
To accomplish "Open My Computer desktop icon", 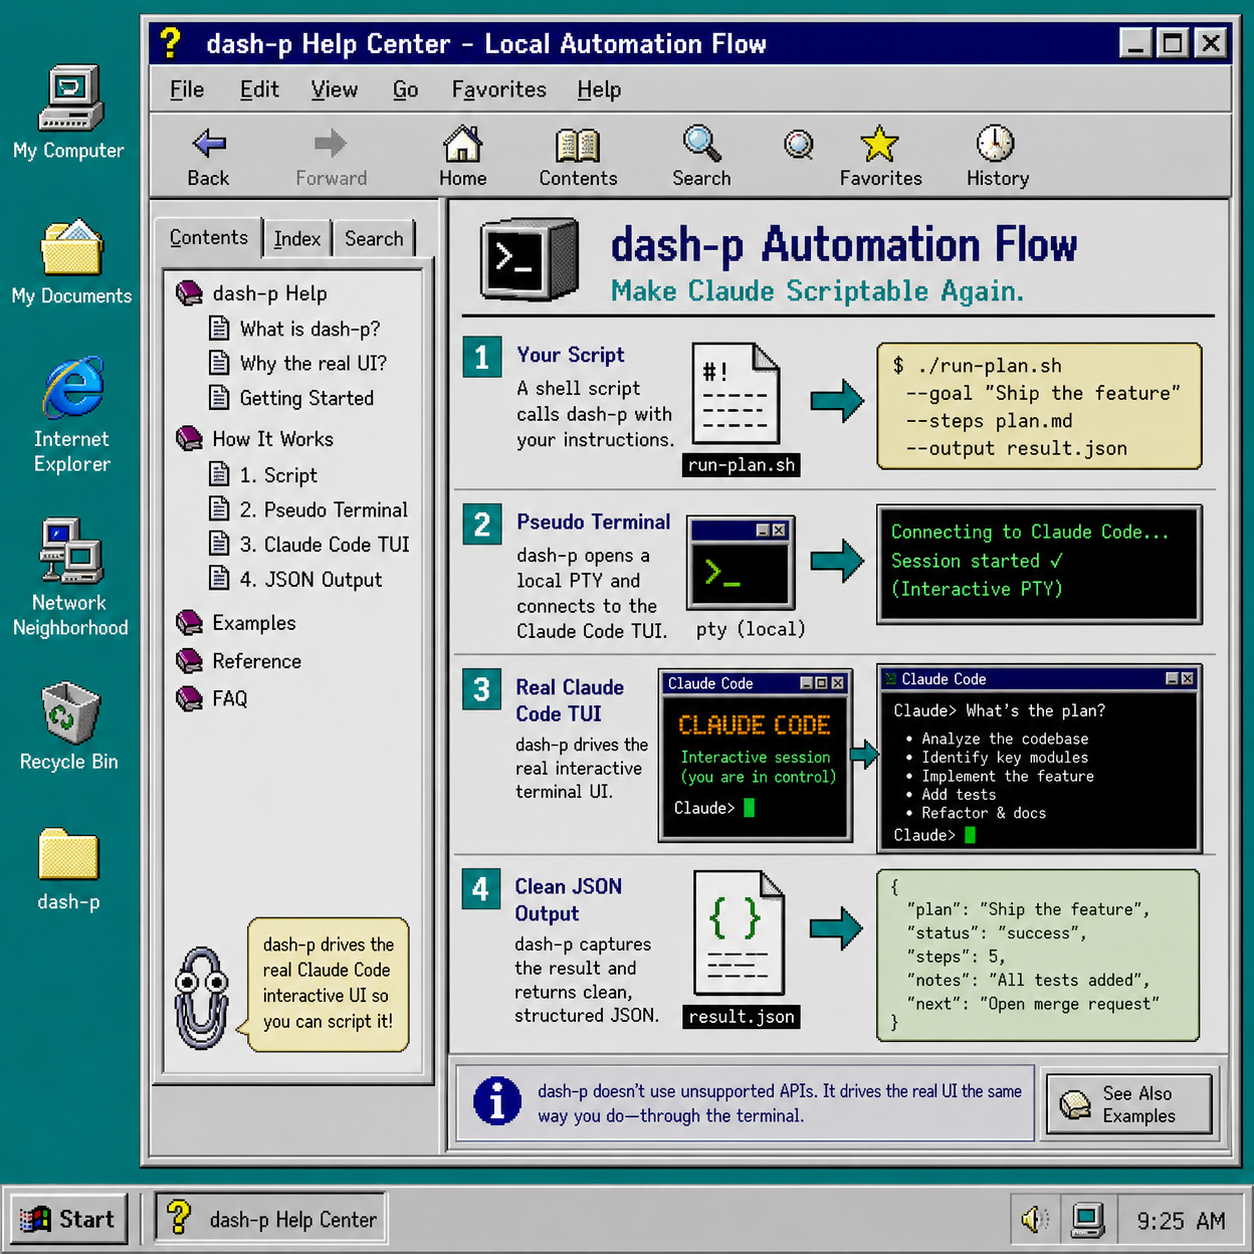I will coord(70,98).
